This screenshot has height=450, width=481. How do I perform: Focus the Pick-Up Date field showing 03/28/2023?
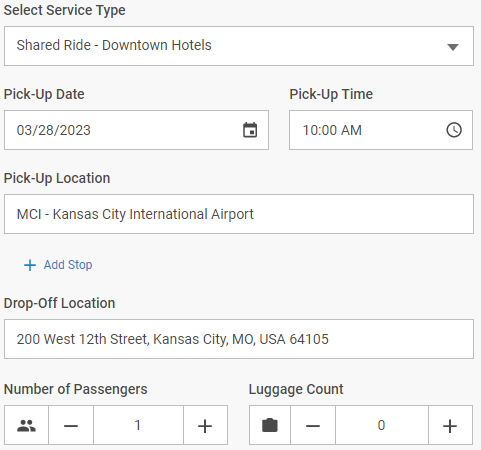click(x=136, y=130)
